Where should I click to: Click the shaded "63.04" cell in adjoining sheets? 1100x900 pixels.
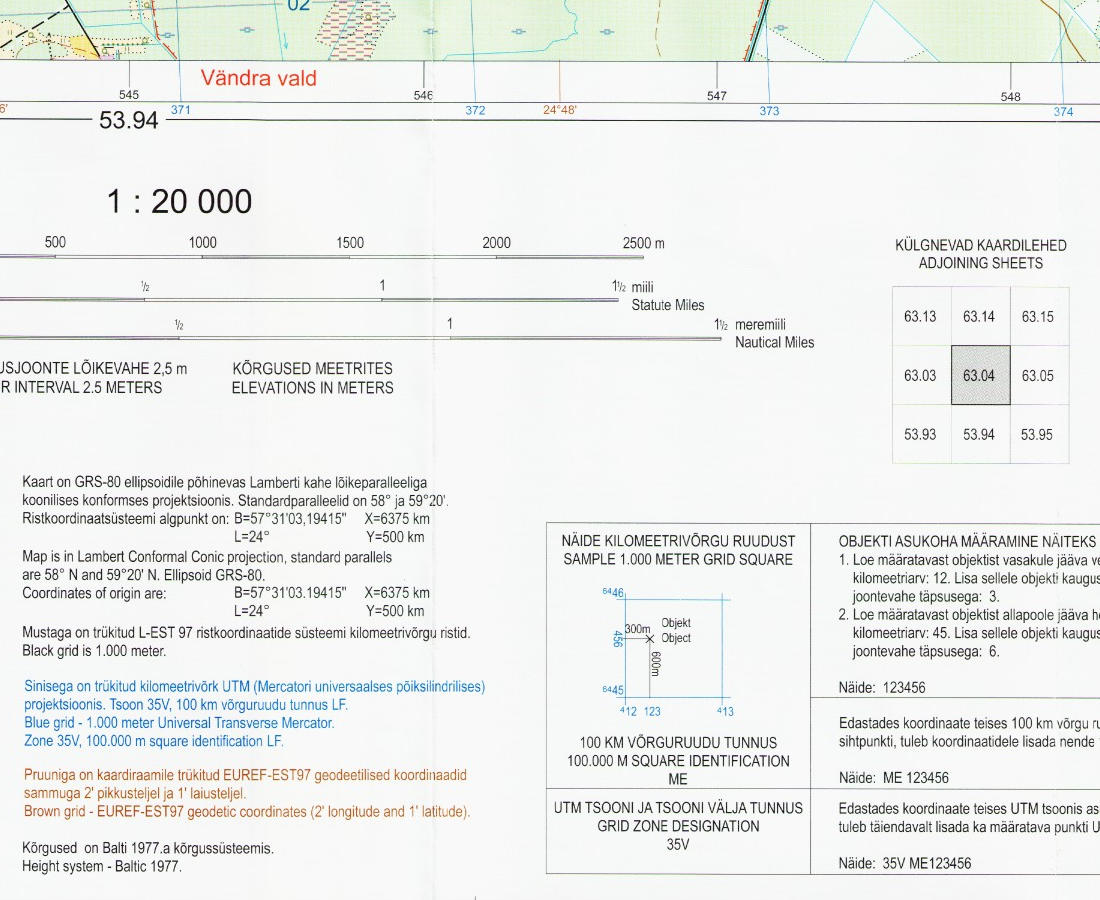(980, 375)
